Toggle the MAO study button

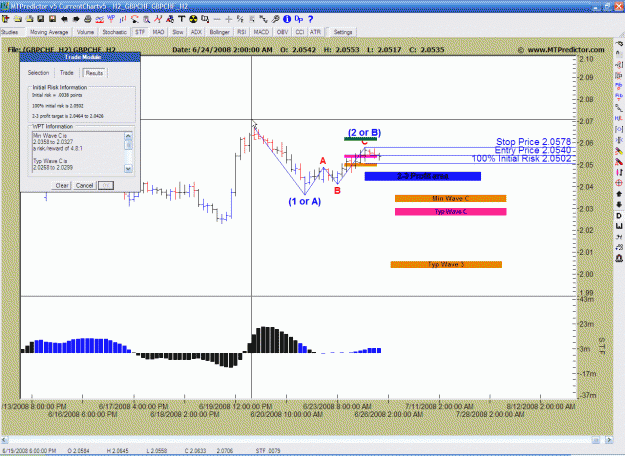[x=158, y=32]
